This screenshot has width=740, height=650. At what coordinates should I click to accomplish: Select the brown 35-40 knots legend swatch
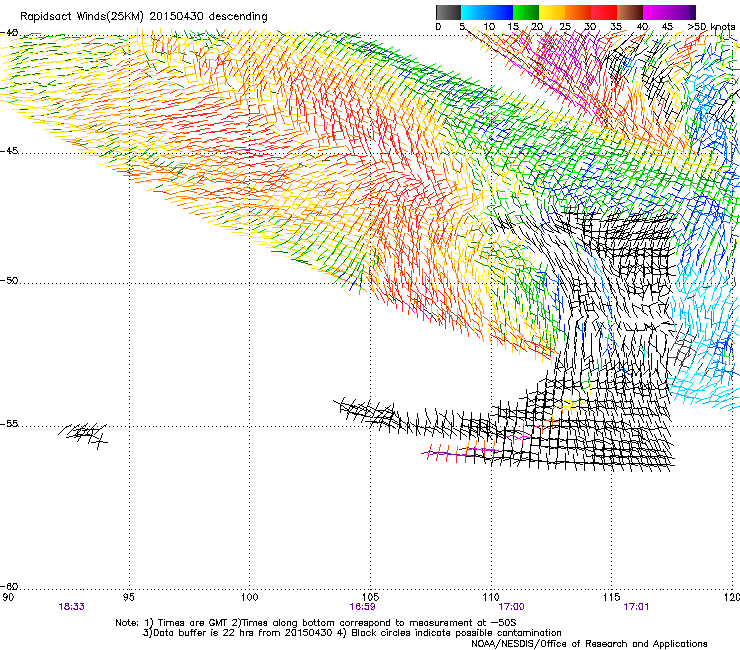tap(630, 12)
